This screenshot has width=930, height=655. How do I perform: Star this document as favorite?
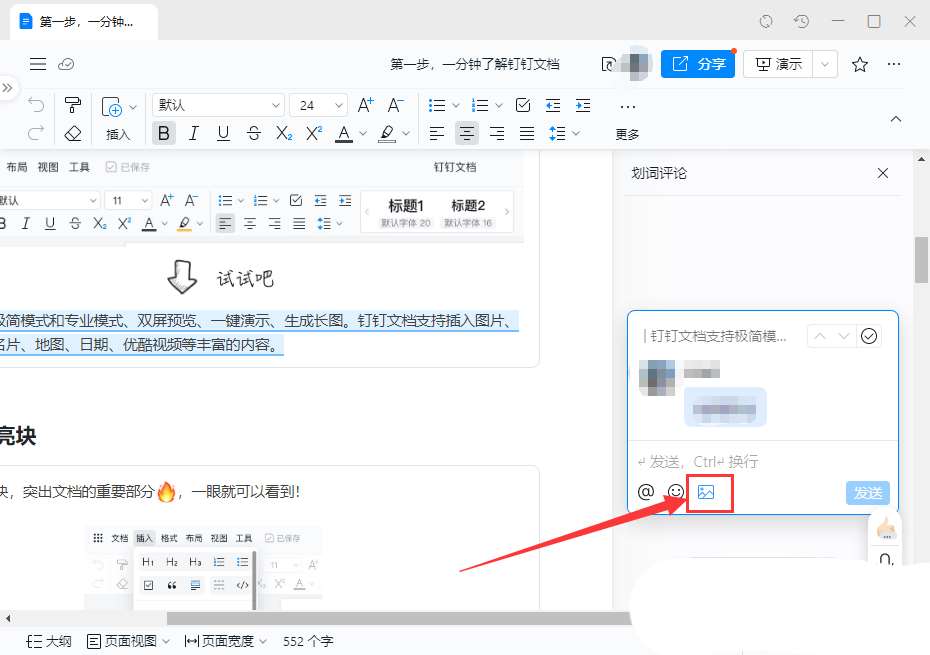[x=860, y=64]
